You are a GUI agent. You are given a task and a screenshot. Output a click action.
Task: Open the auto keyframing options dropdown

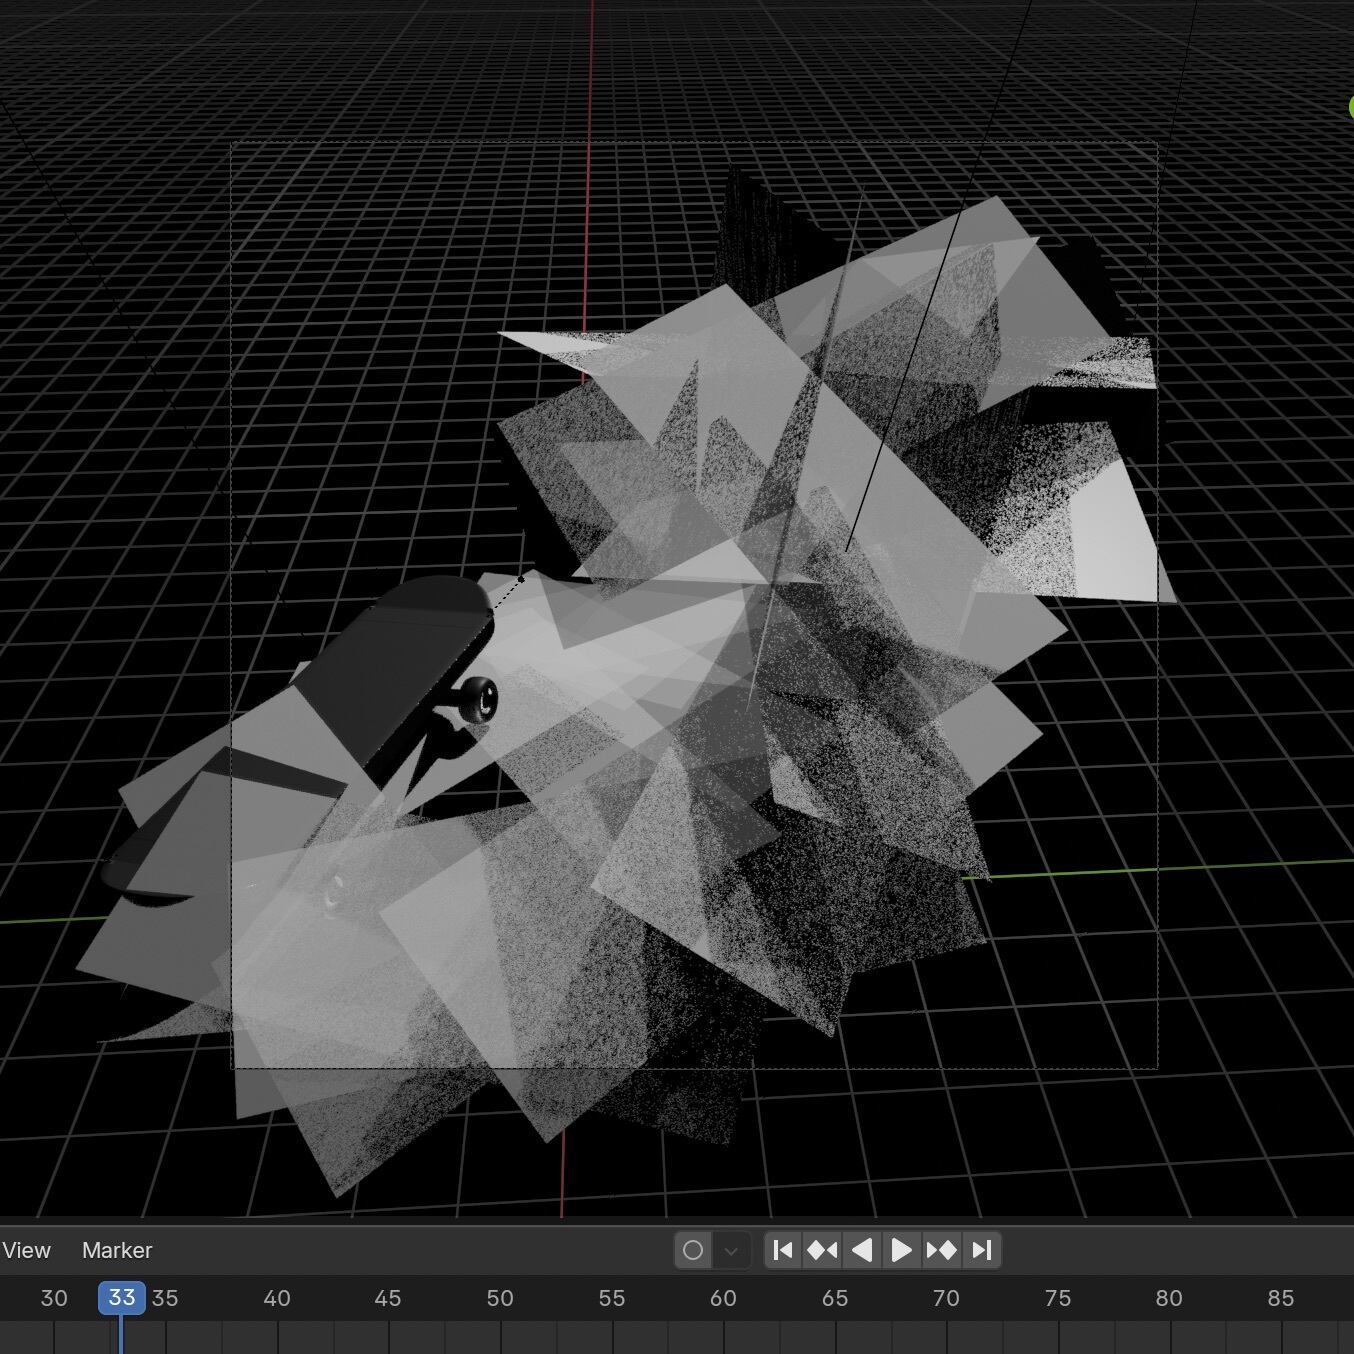[x=731, y=1250]
